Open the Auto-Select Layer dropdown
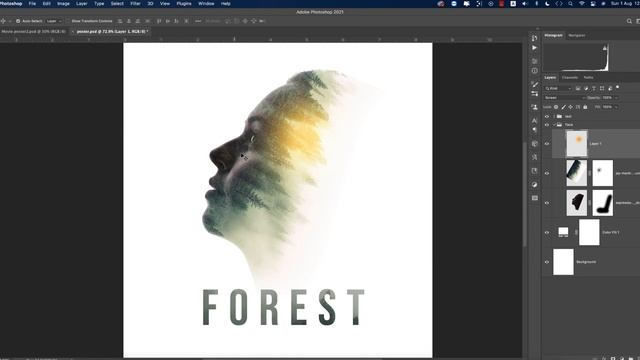The image size is (640, 360). (x=54, y=21)
